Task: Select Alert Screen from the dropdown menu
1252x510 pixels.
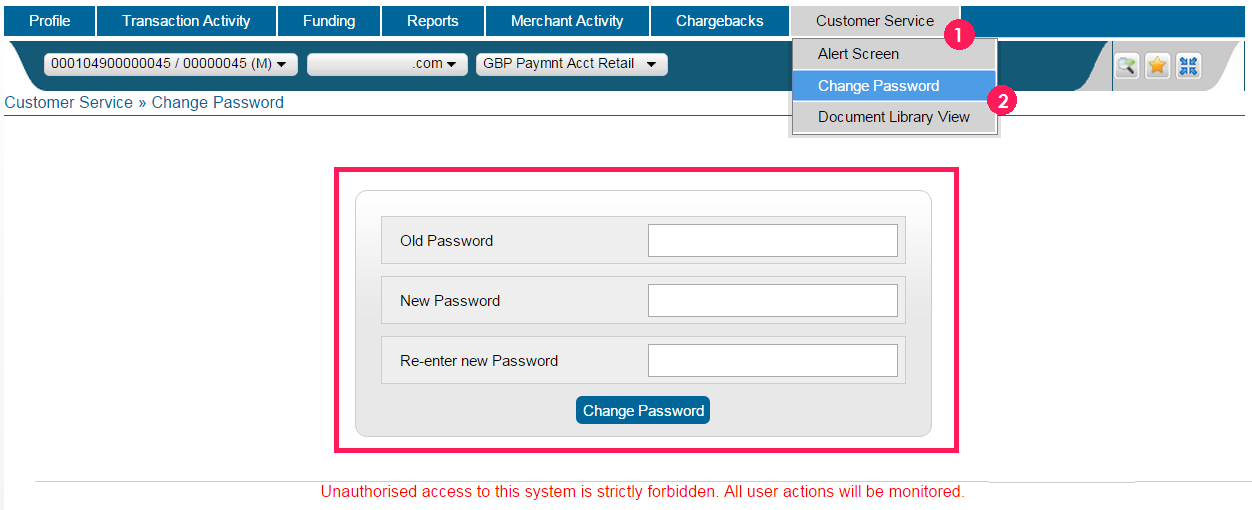Action: tap(858, 54)
